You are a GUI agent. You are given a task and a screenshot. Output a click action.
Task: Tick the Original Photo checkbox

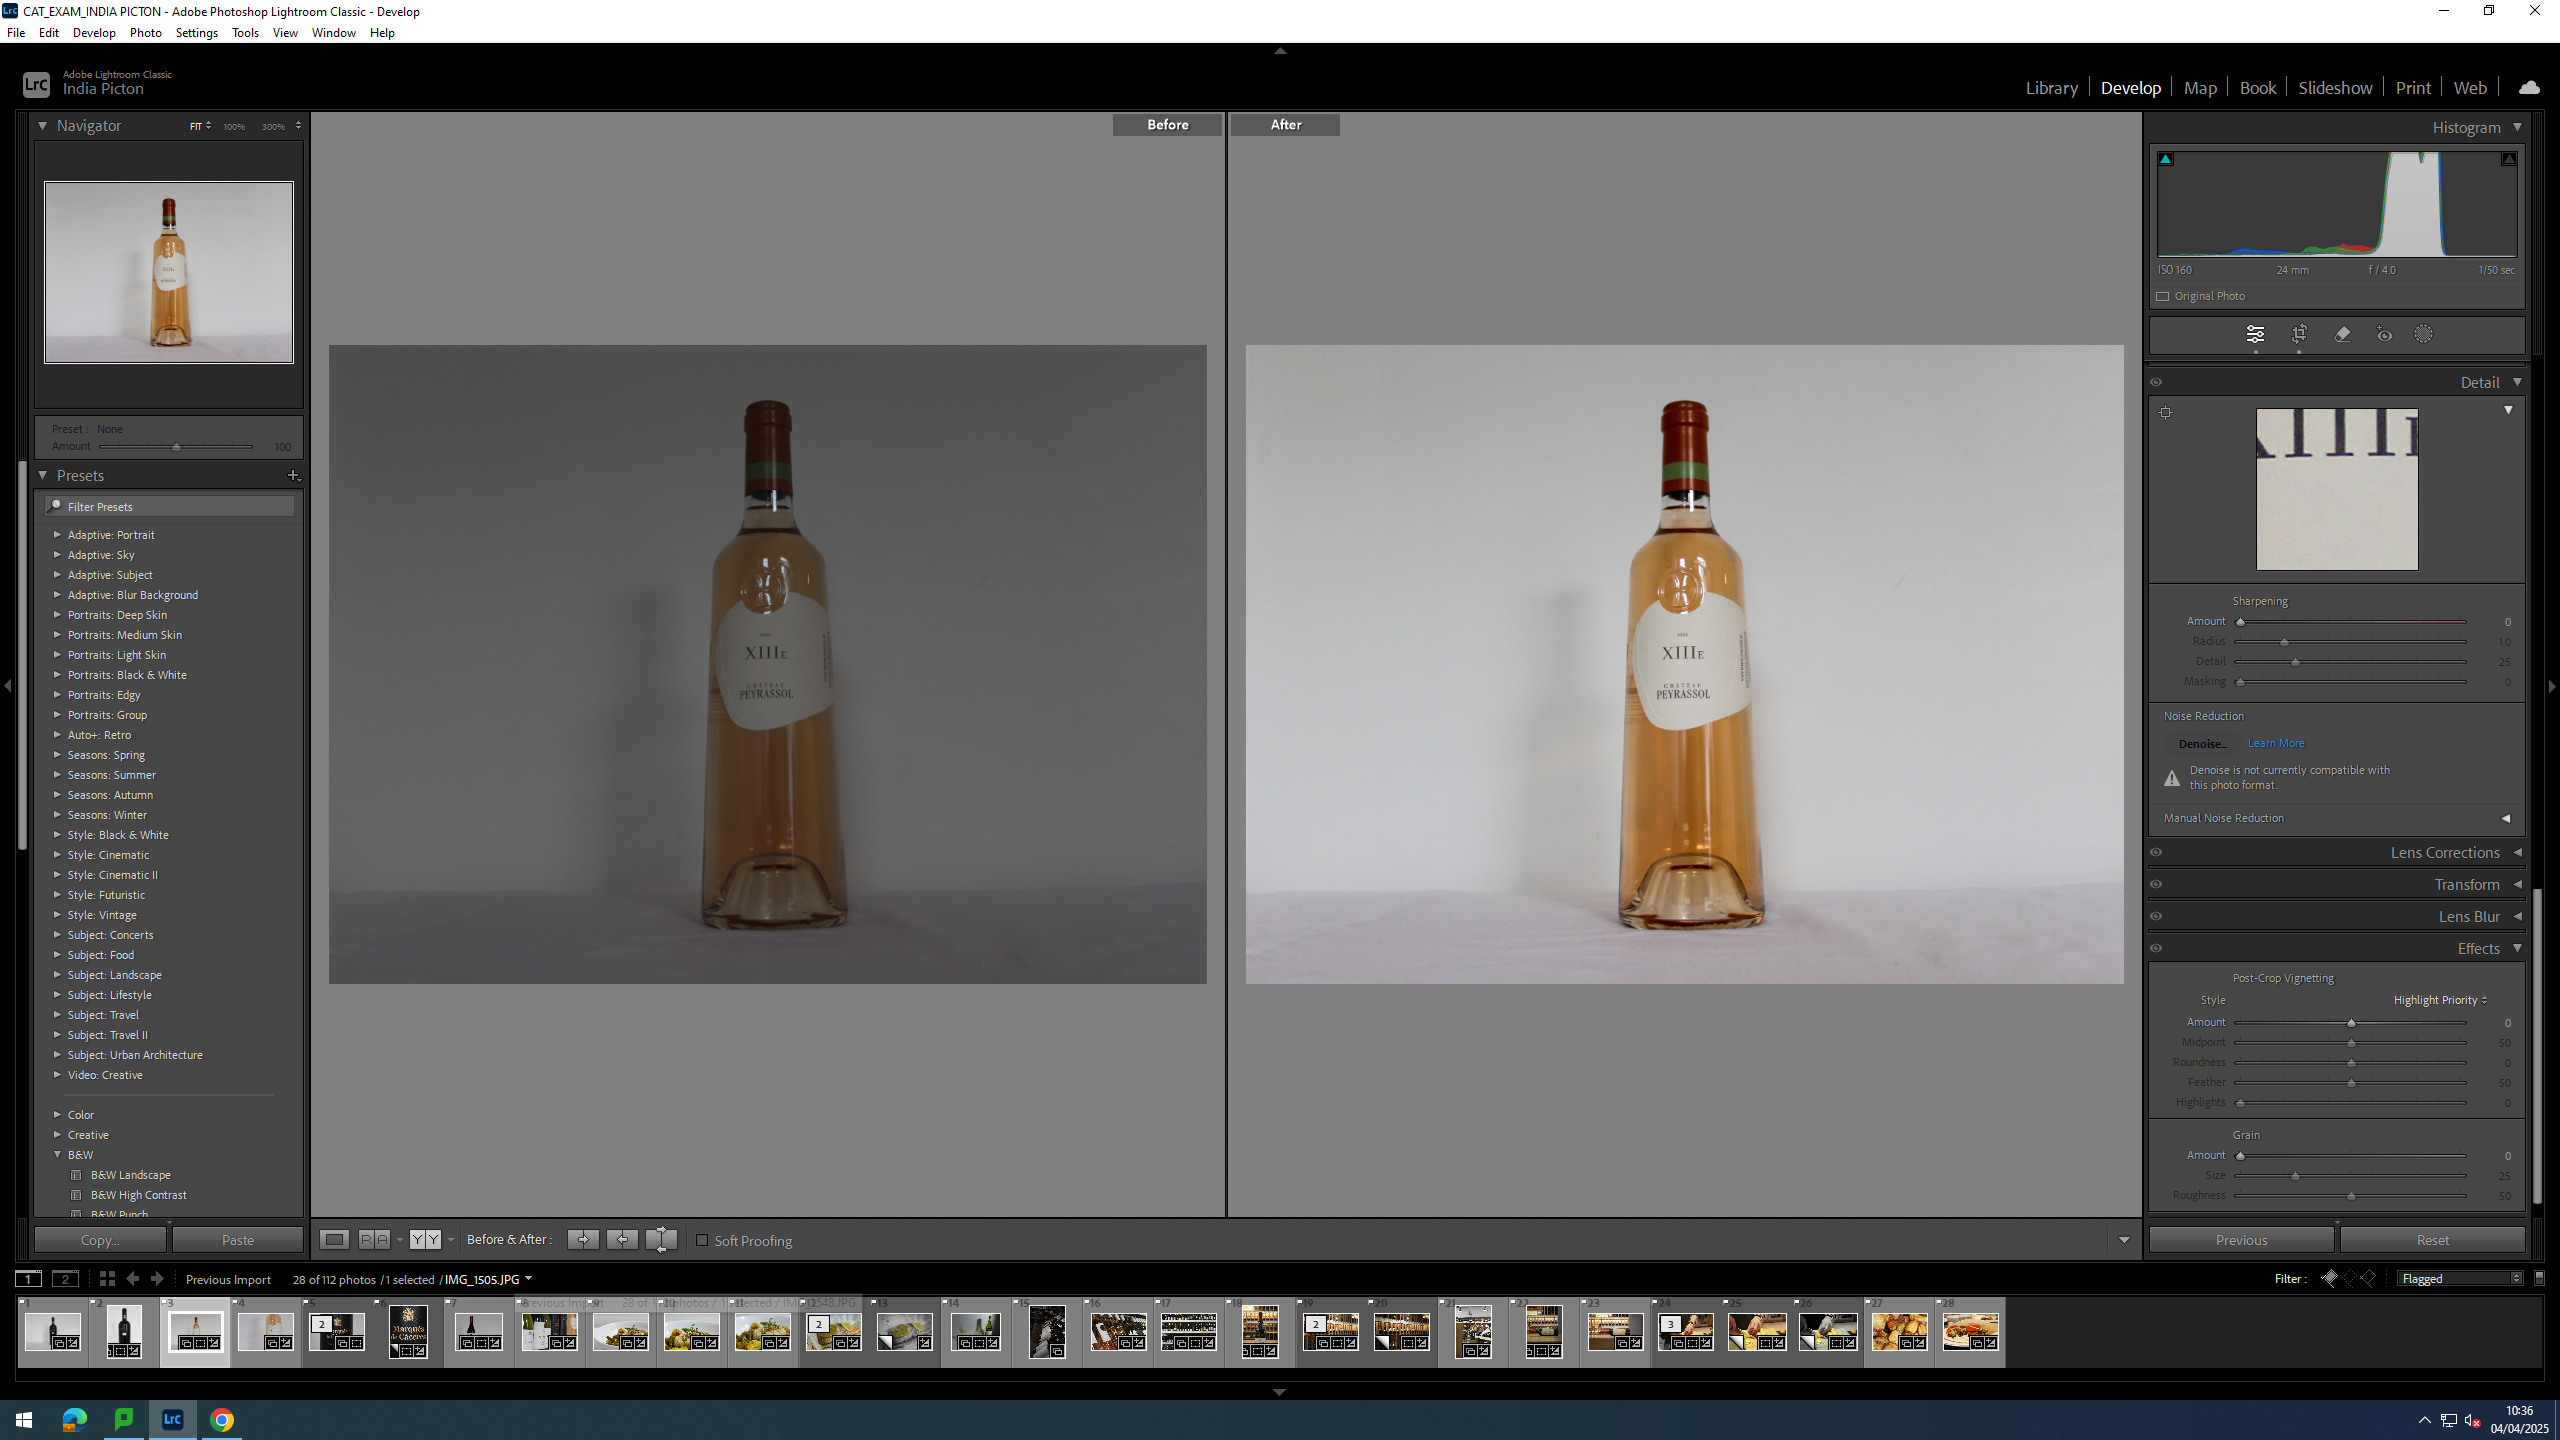coord(2163,297)
